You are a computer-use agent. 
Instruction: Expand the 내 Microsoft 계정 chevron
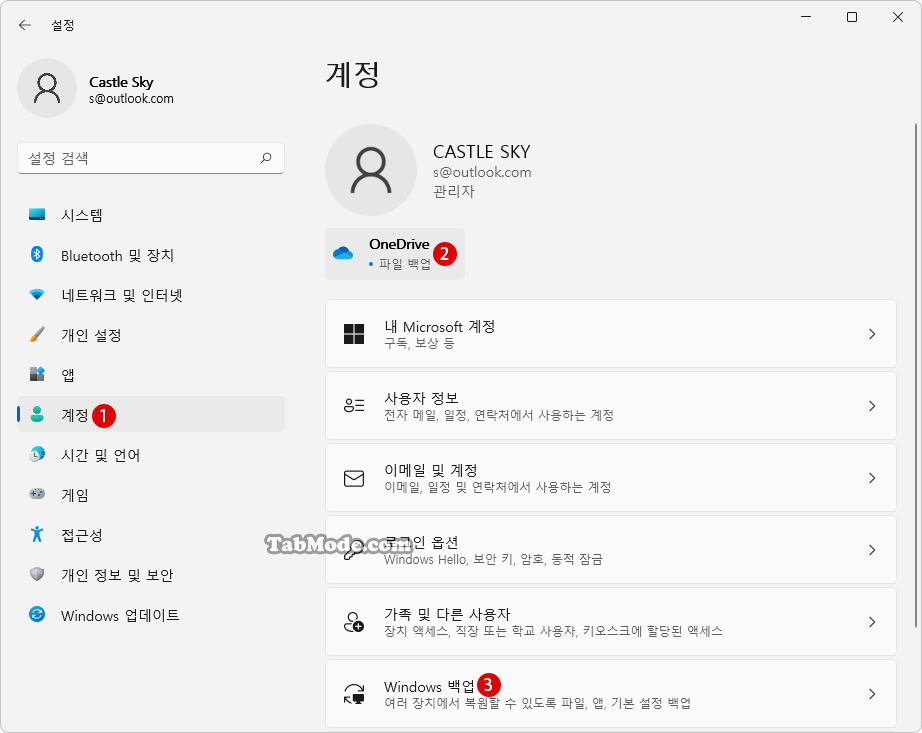click(872, 334)
